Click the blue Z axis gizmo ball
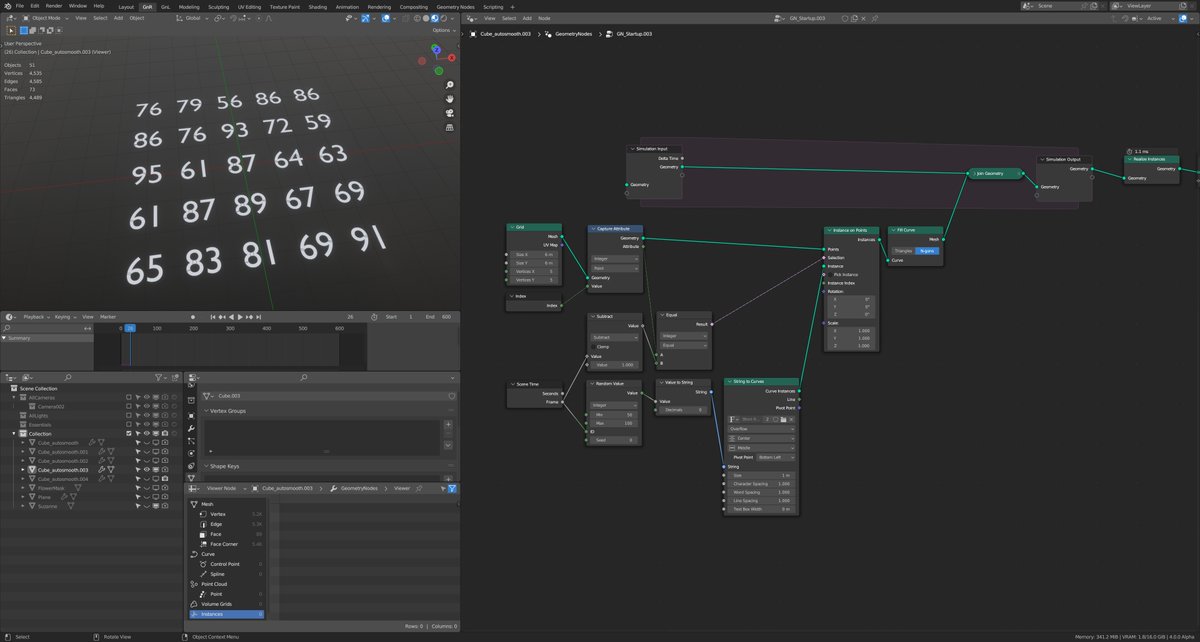 (x=436, y=48)
